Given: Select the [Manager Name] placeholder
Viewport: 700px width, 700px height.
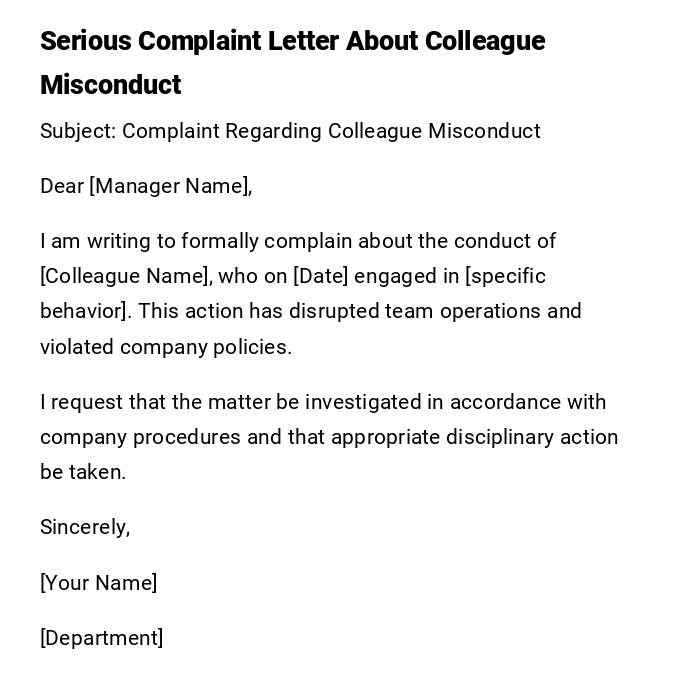Looking at the screenshot, I should coord(170,186).
